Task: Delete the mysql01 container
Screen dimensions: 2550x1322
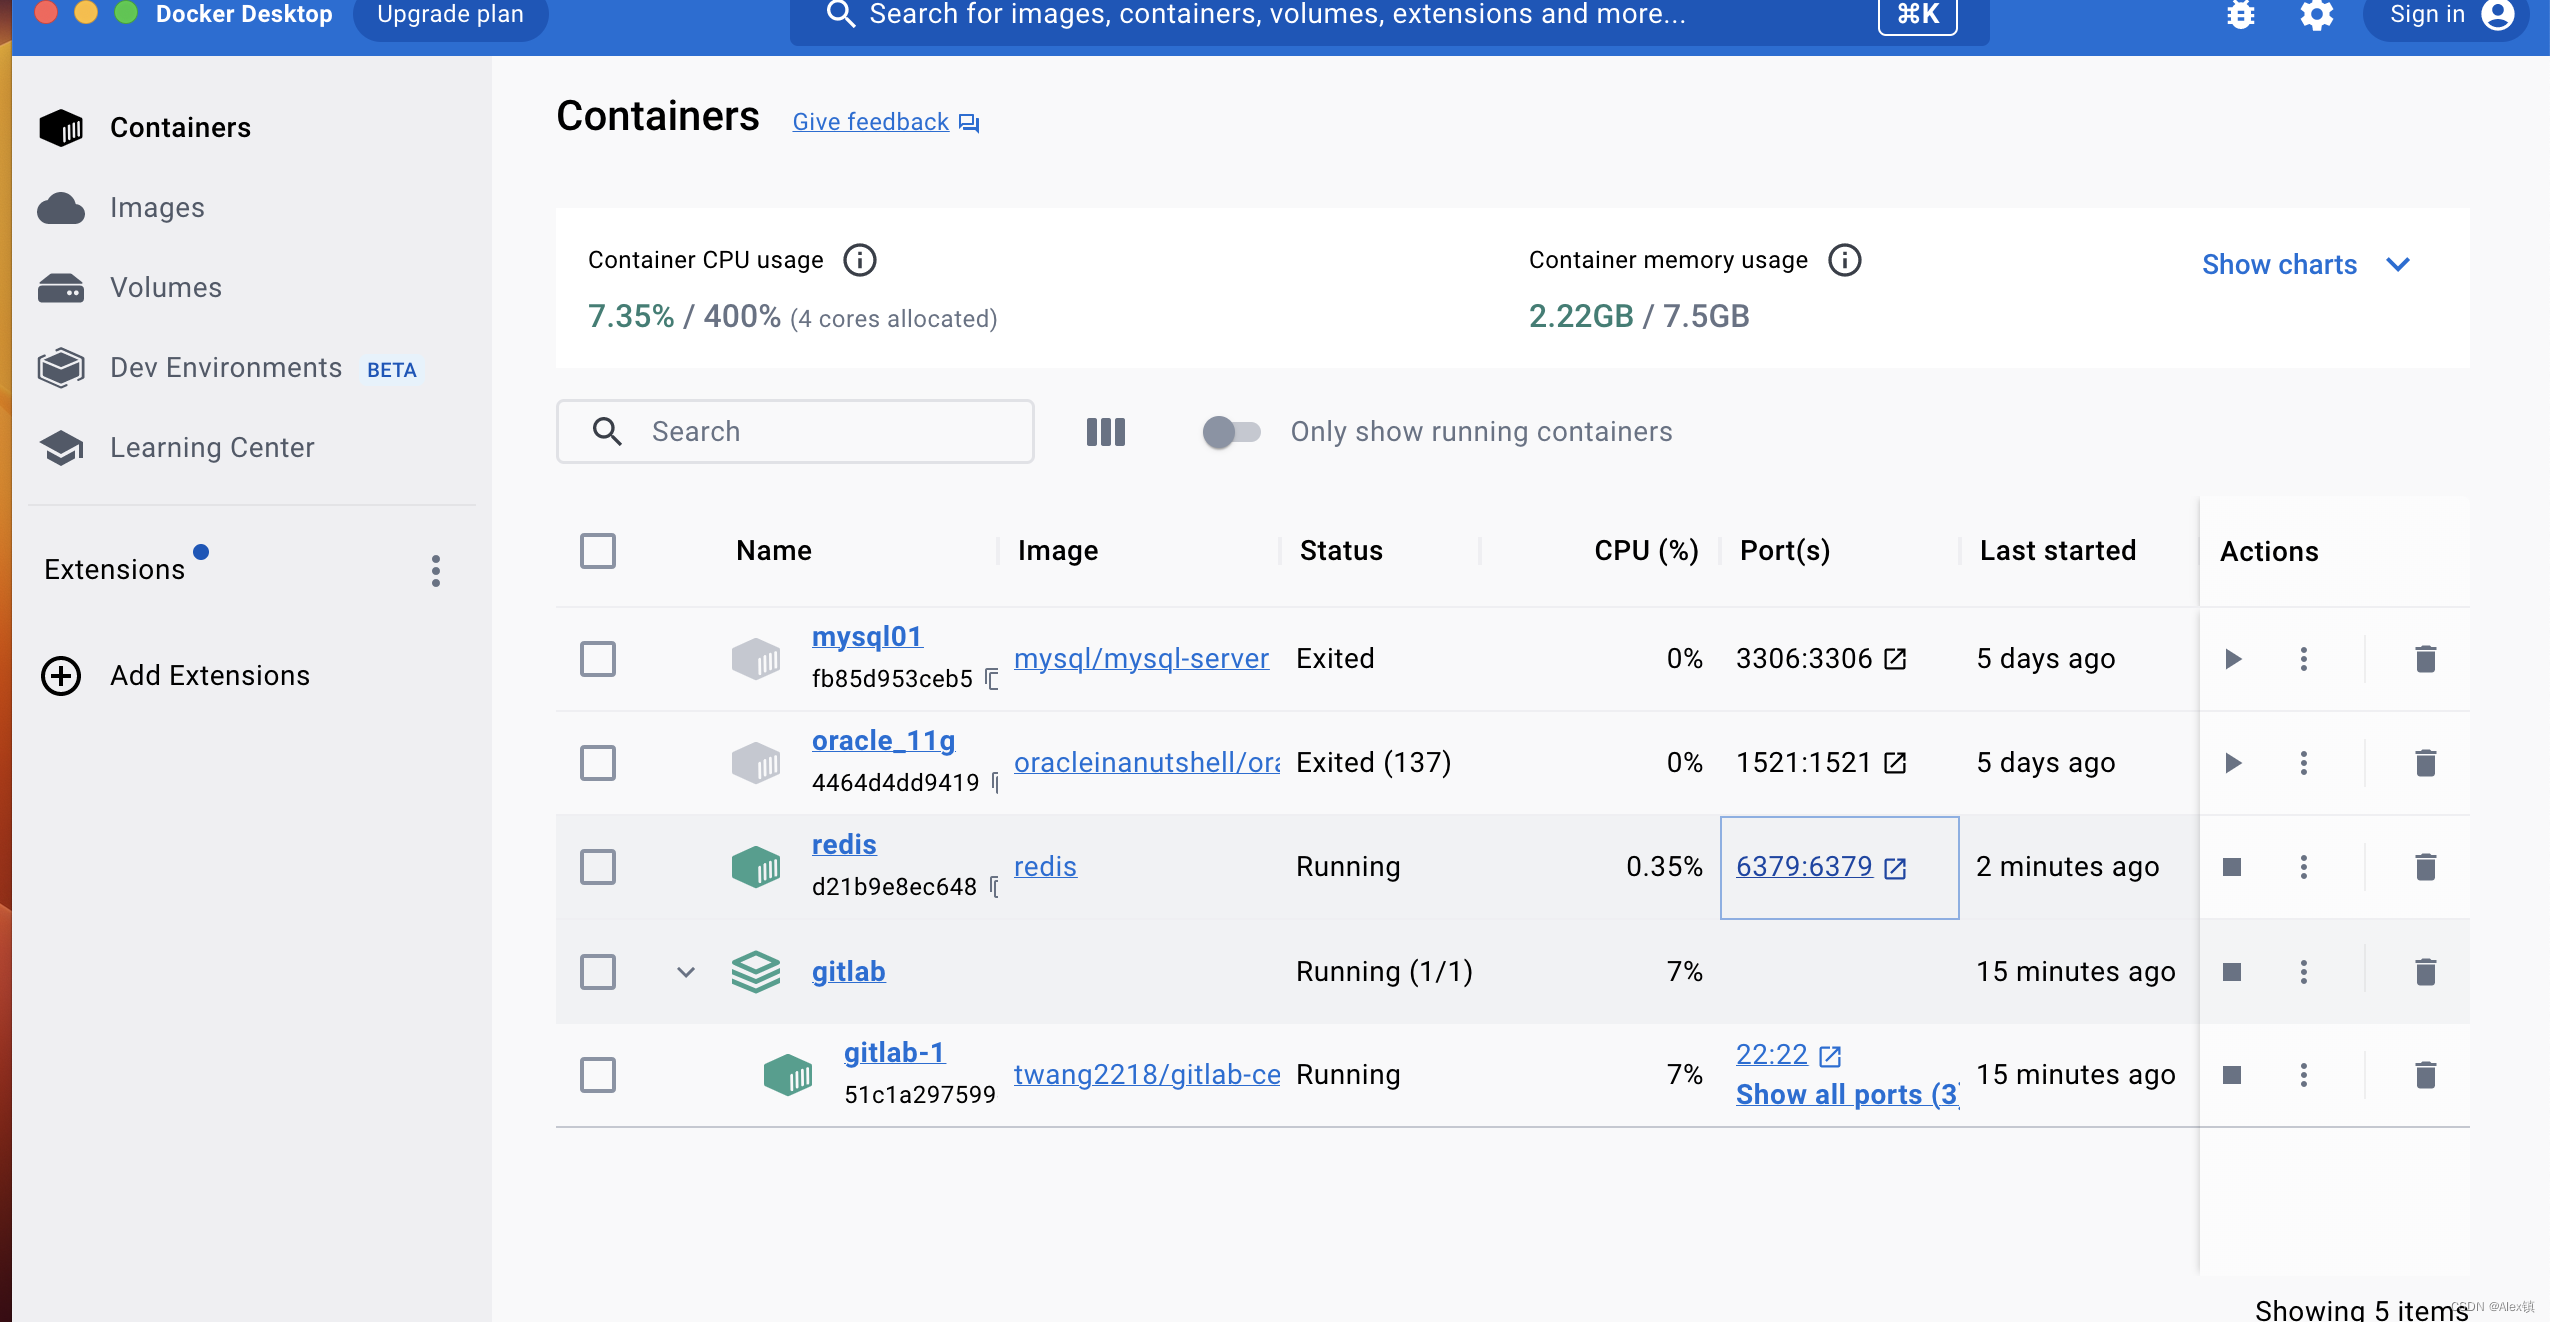Action: tap(2426, 659)
